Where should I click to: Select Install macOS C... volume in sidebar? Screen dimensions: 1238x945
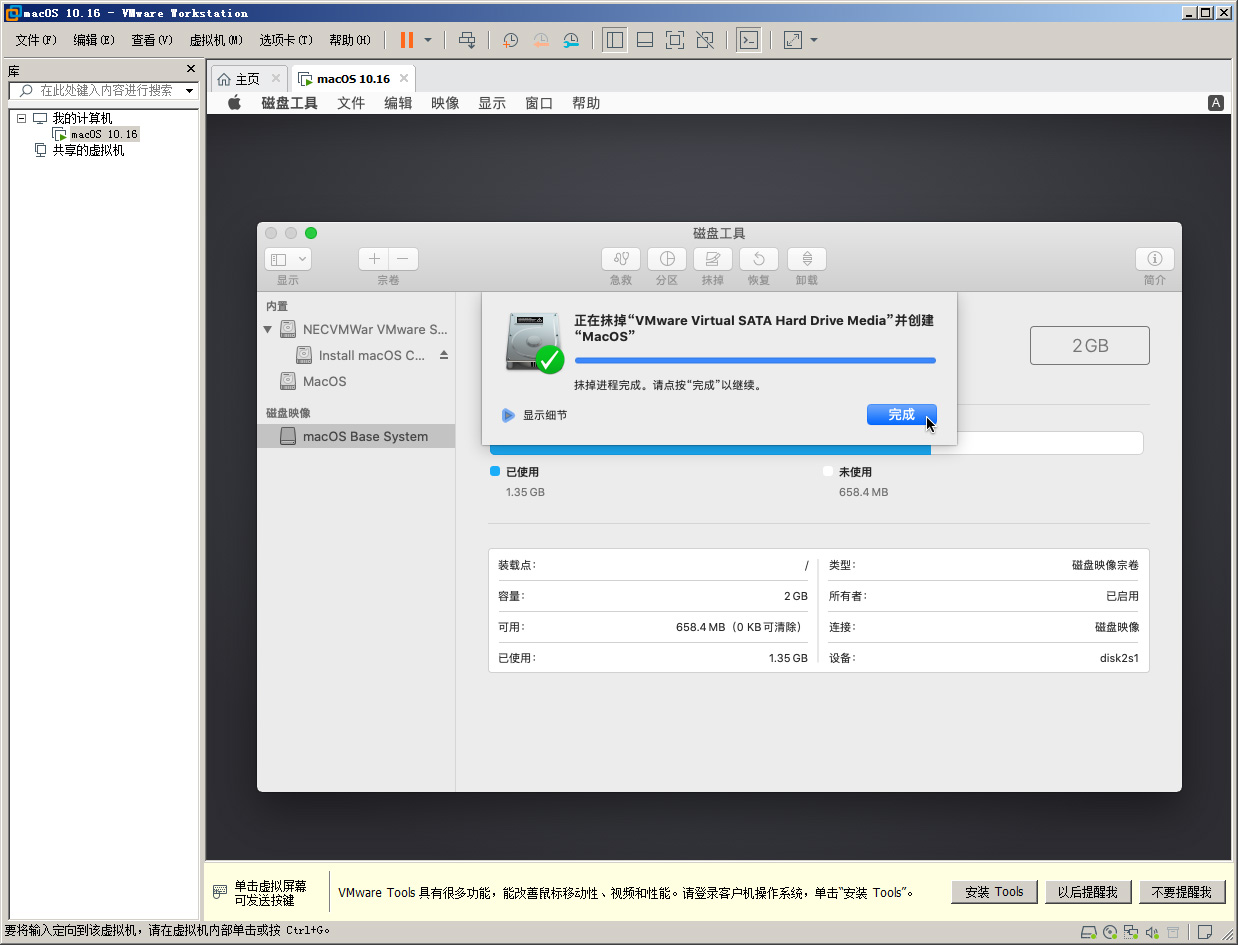click(x=372, y=355)
